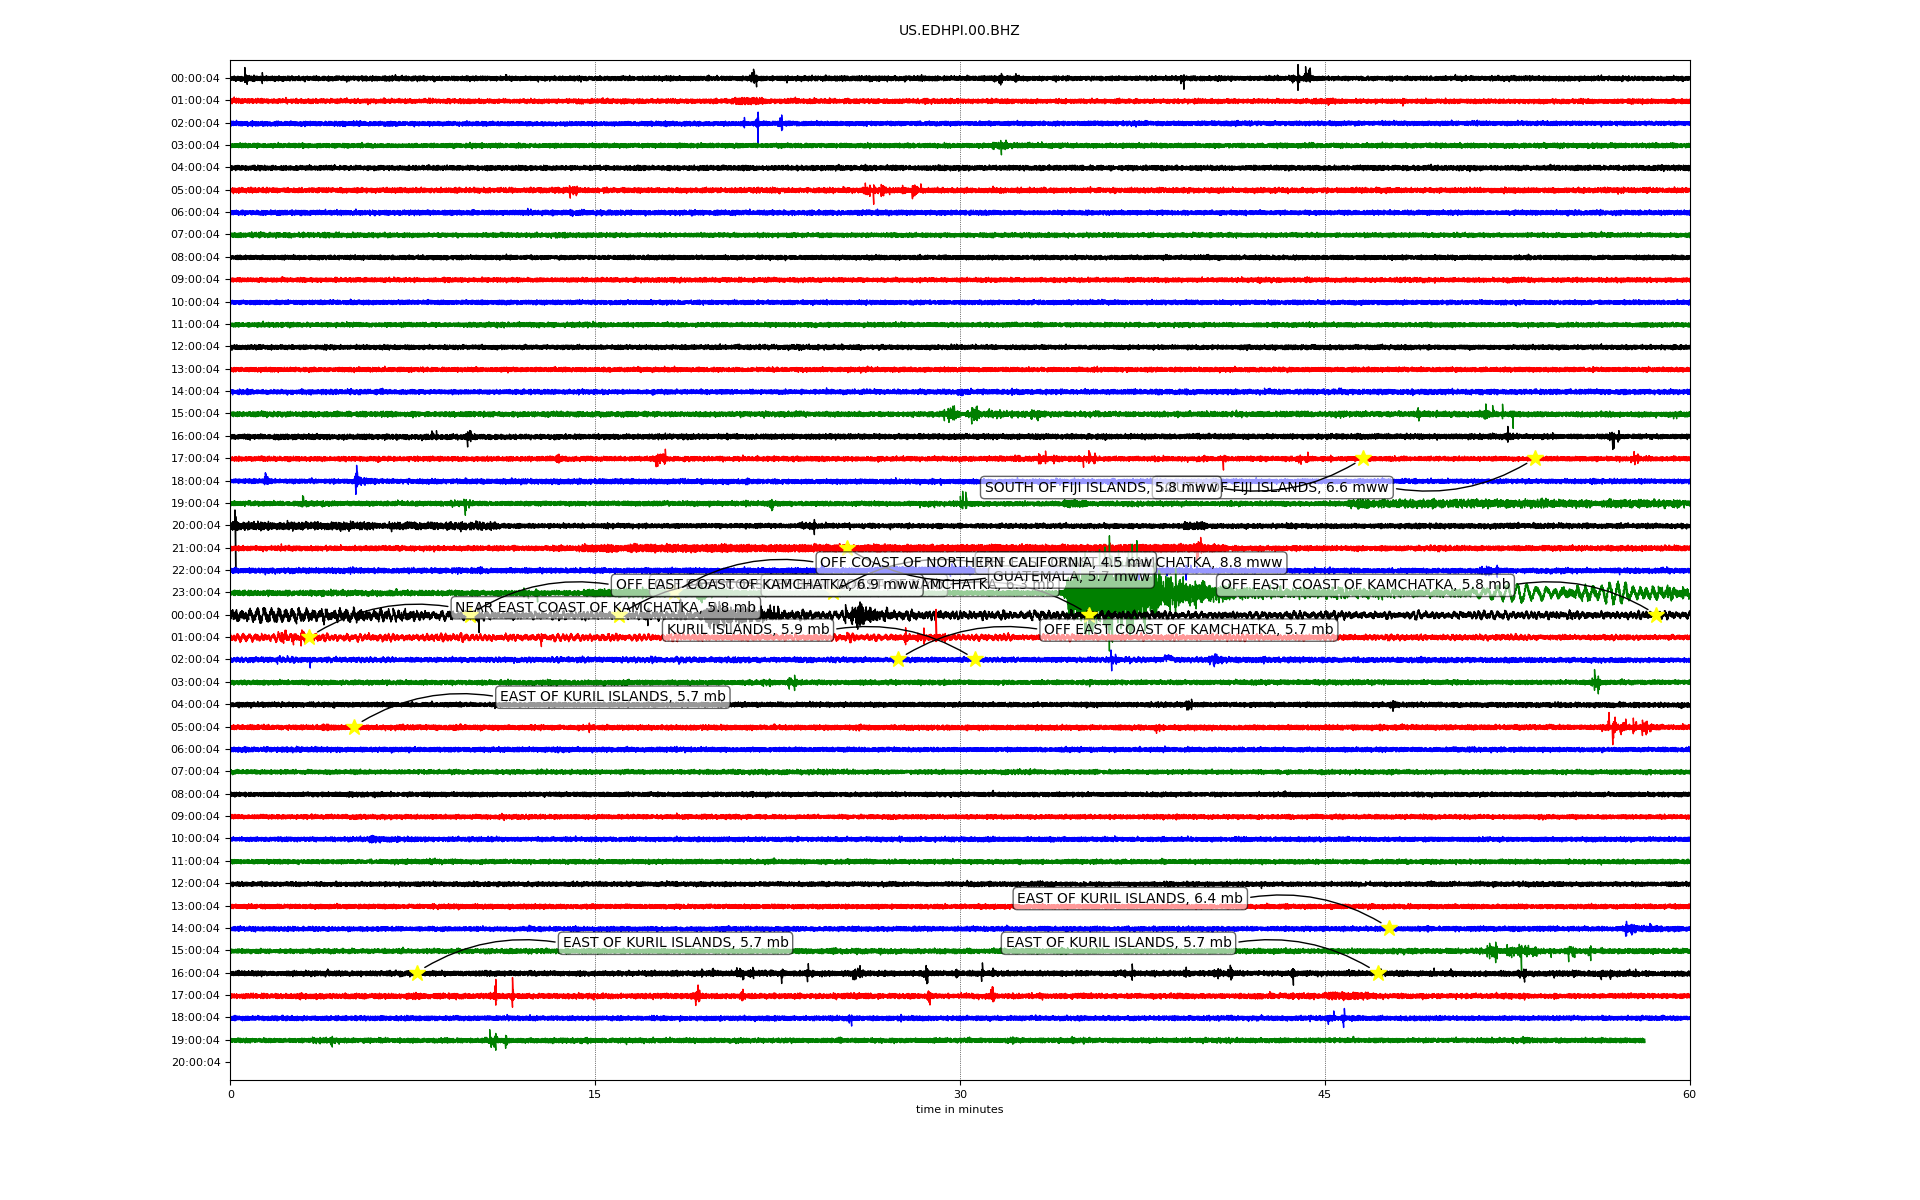Click the 23:00:04 trace time label

pos(195,593)
